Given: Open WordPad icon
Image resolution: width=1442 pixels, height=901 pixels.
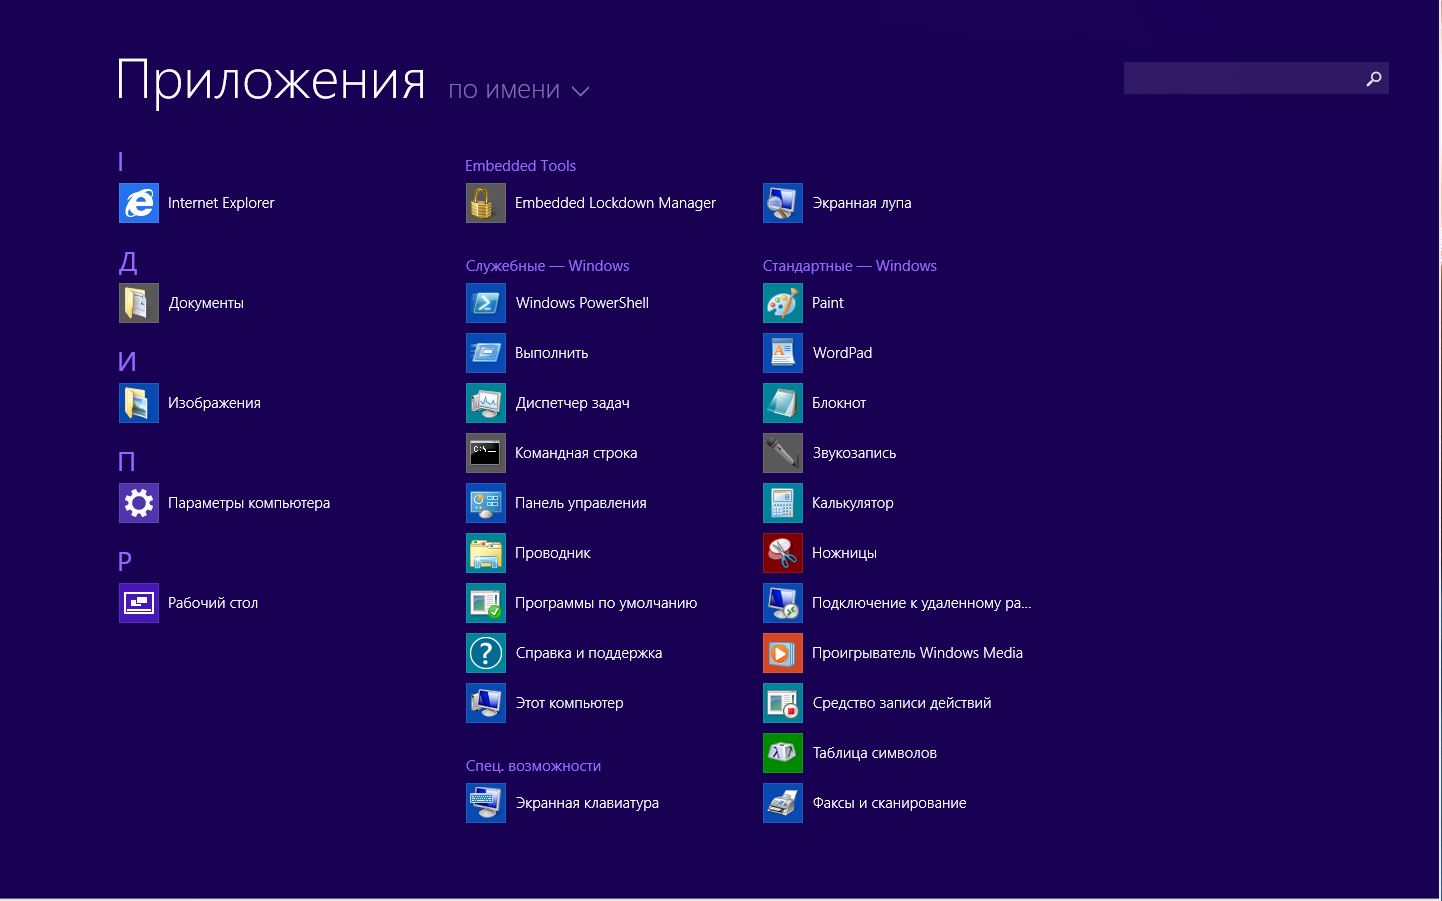Looking at the screenshot, I should point(783,353).
